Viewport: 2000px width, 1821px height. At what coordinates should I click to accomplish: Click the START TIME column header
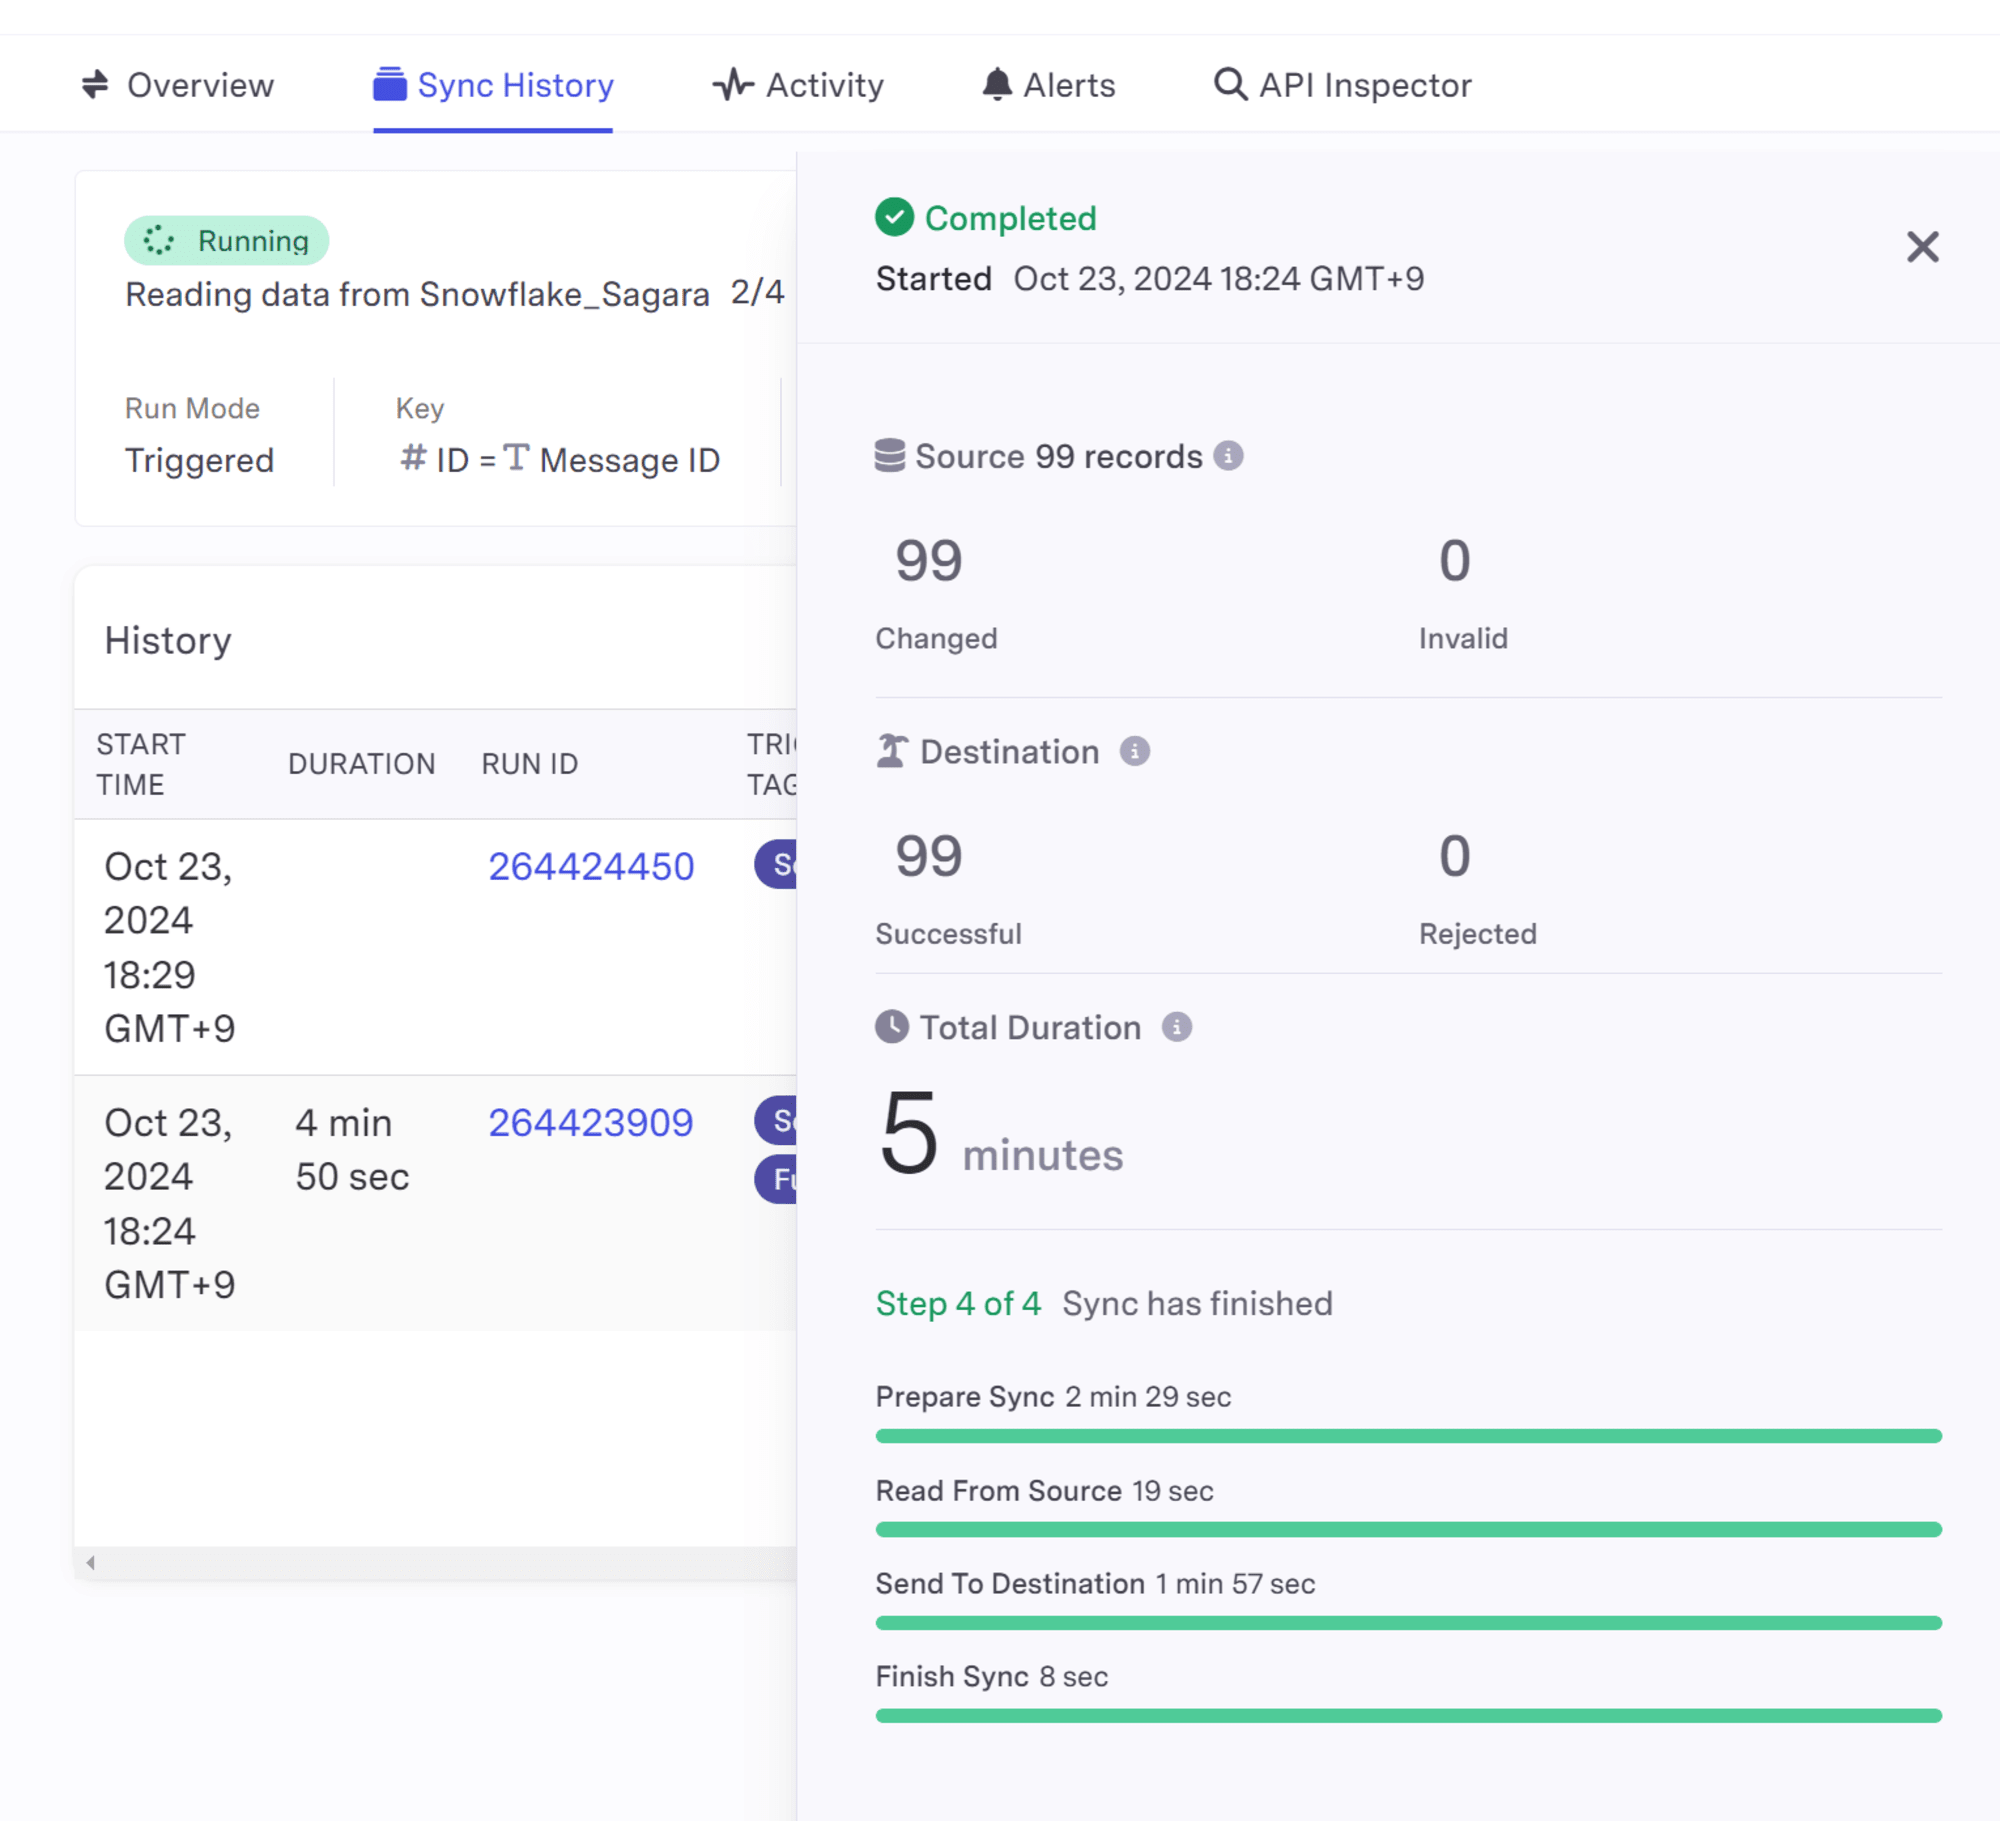click(x=141, y=764)
